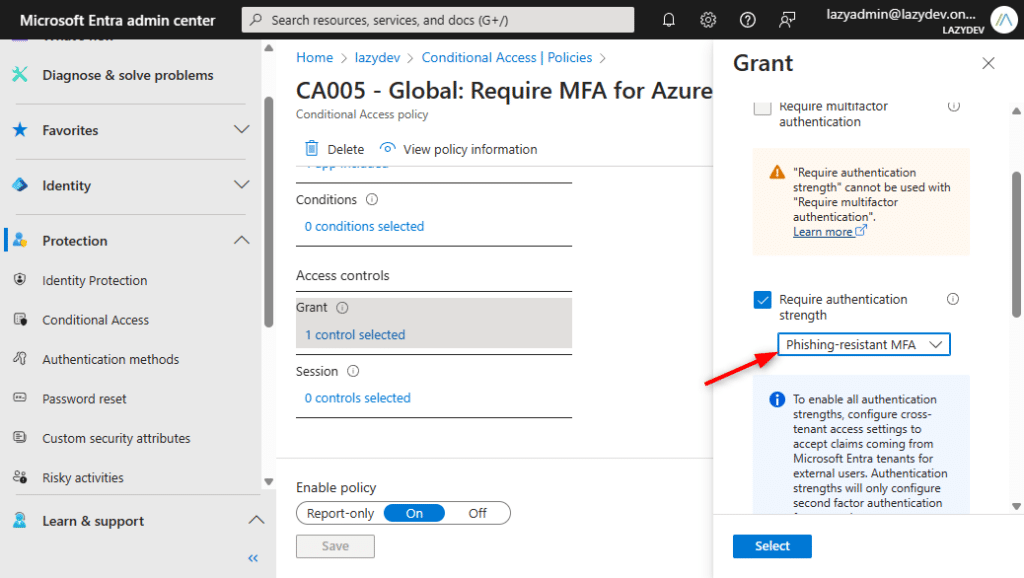This screenshot has height=578, width=1024.
Task: Uncheck Require authentication strength
Action: (x=763, y=299)
